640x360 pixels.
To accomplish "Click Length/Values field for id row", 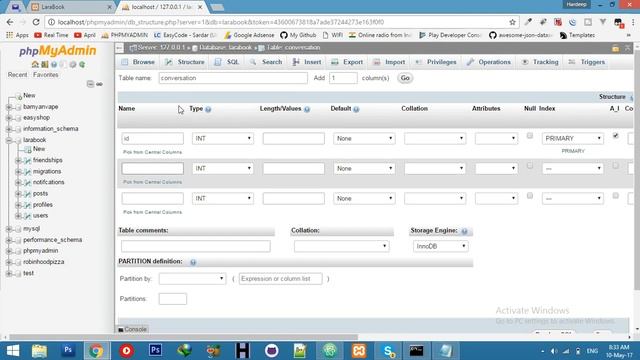I will [x=294, y=138].
